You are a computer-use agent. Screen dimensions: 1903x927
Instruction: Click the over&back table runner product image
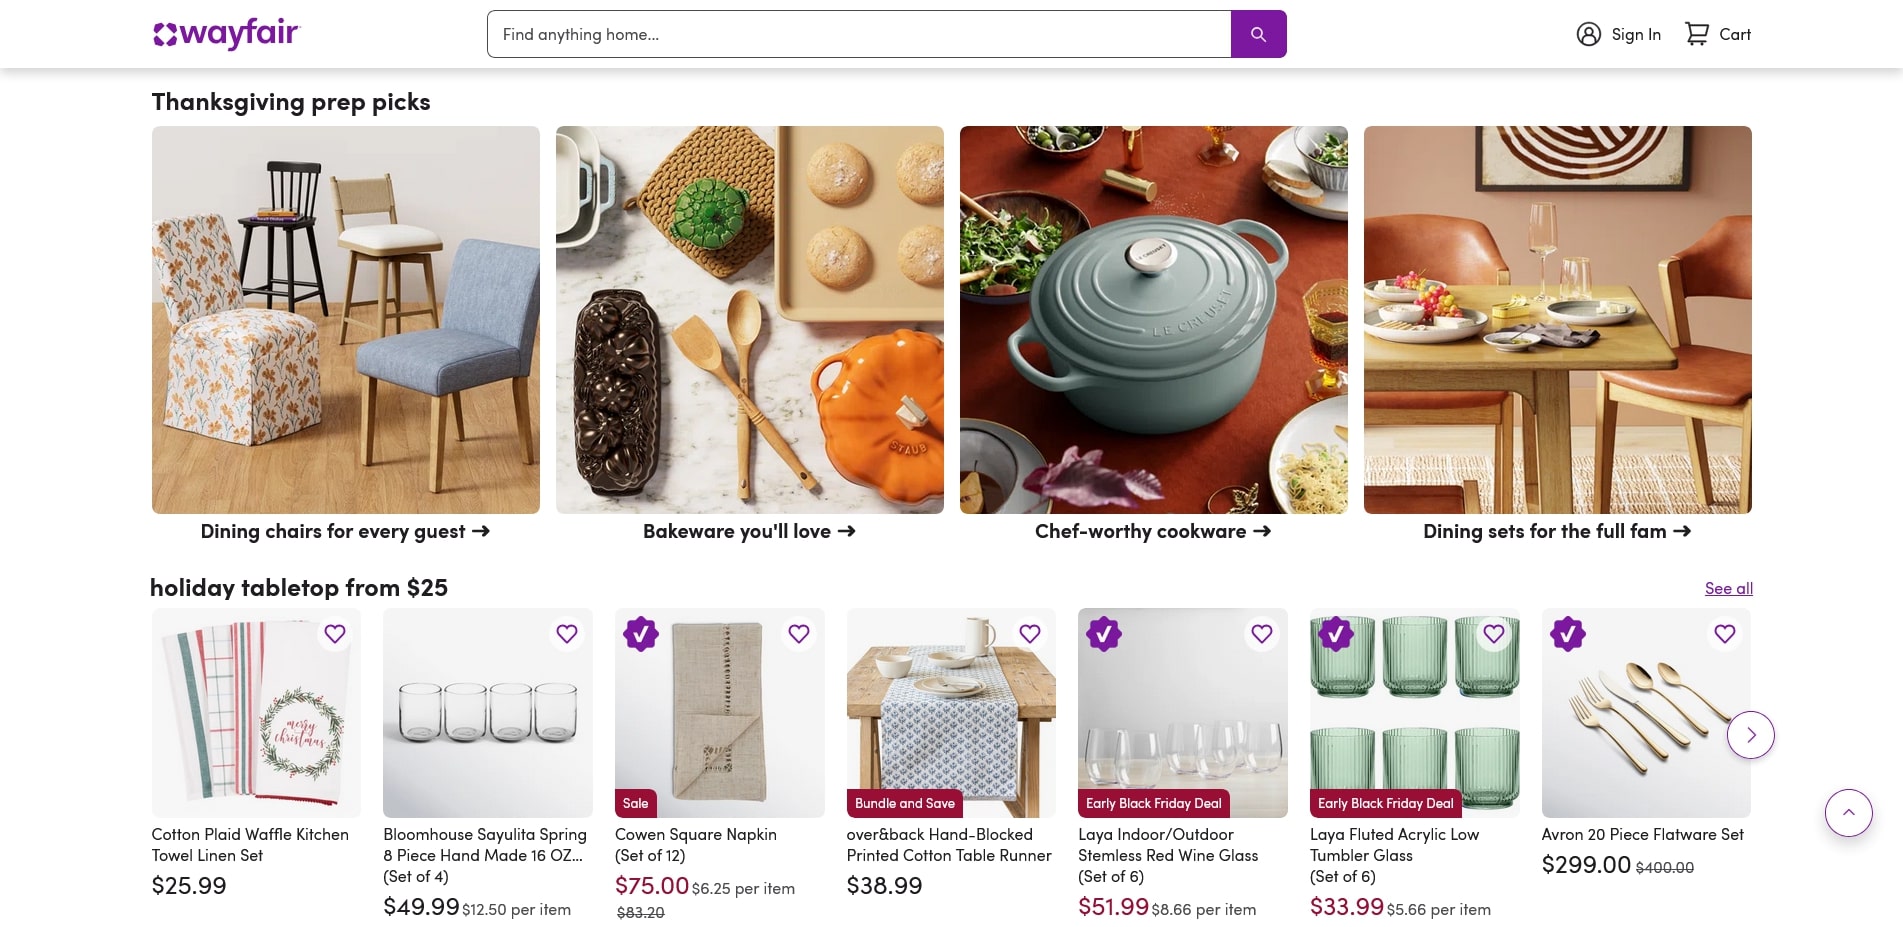tap(950, 712)
